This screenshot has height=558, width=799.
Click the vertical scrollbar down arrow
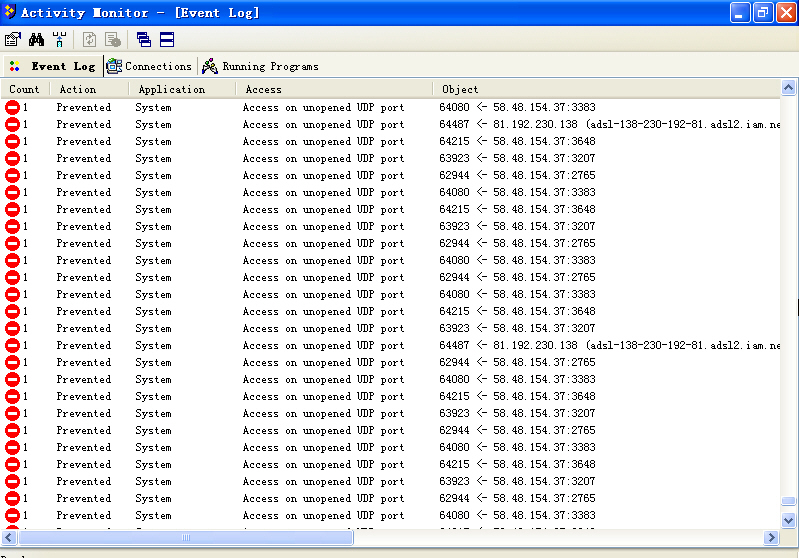[x=788, y=520]
